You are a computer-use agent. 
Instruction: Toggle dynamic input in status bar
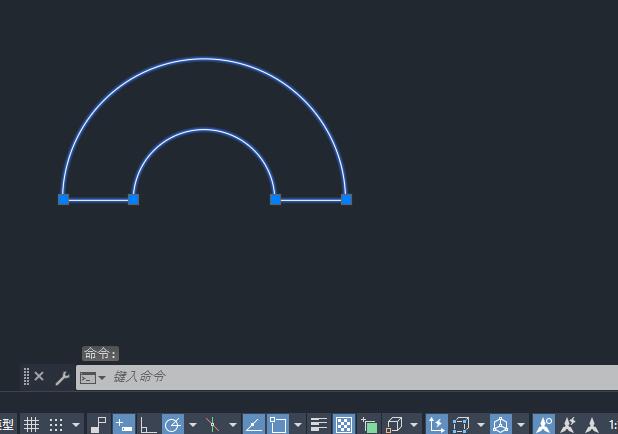point(124,424)
